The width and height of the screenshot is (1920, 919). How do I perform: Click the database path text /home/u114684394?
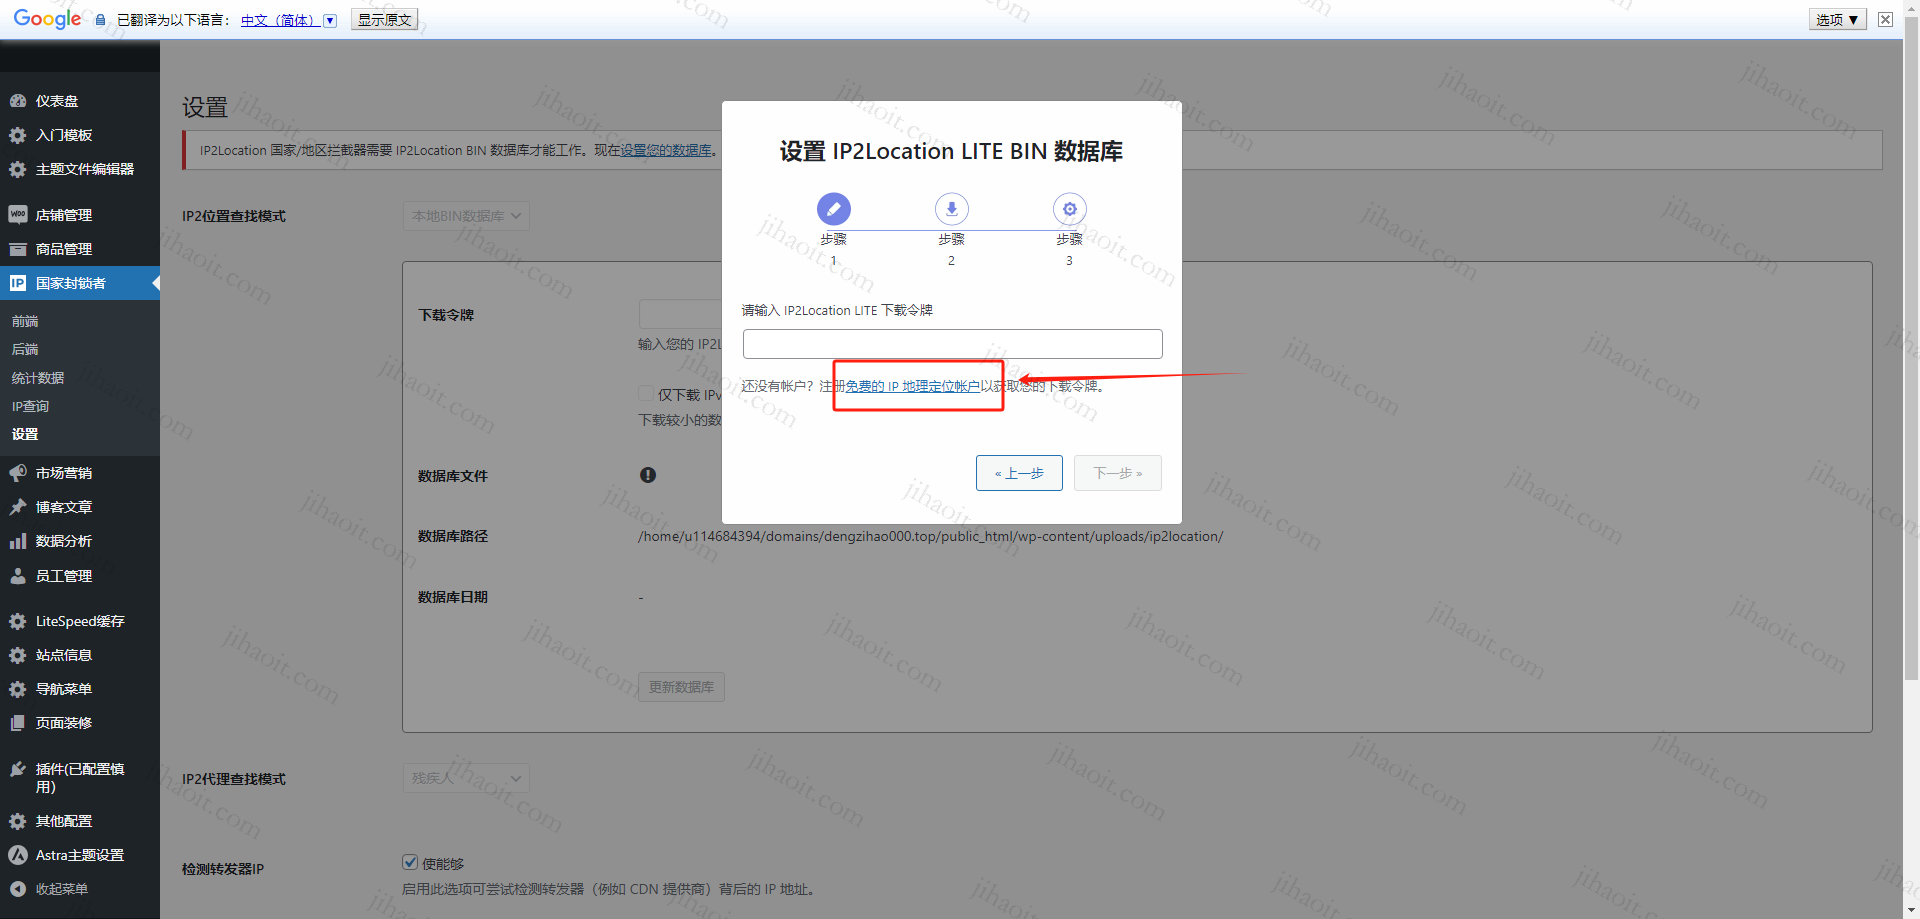tap(930, 536)
